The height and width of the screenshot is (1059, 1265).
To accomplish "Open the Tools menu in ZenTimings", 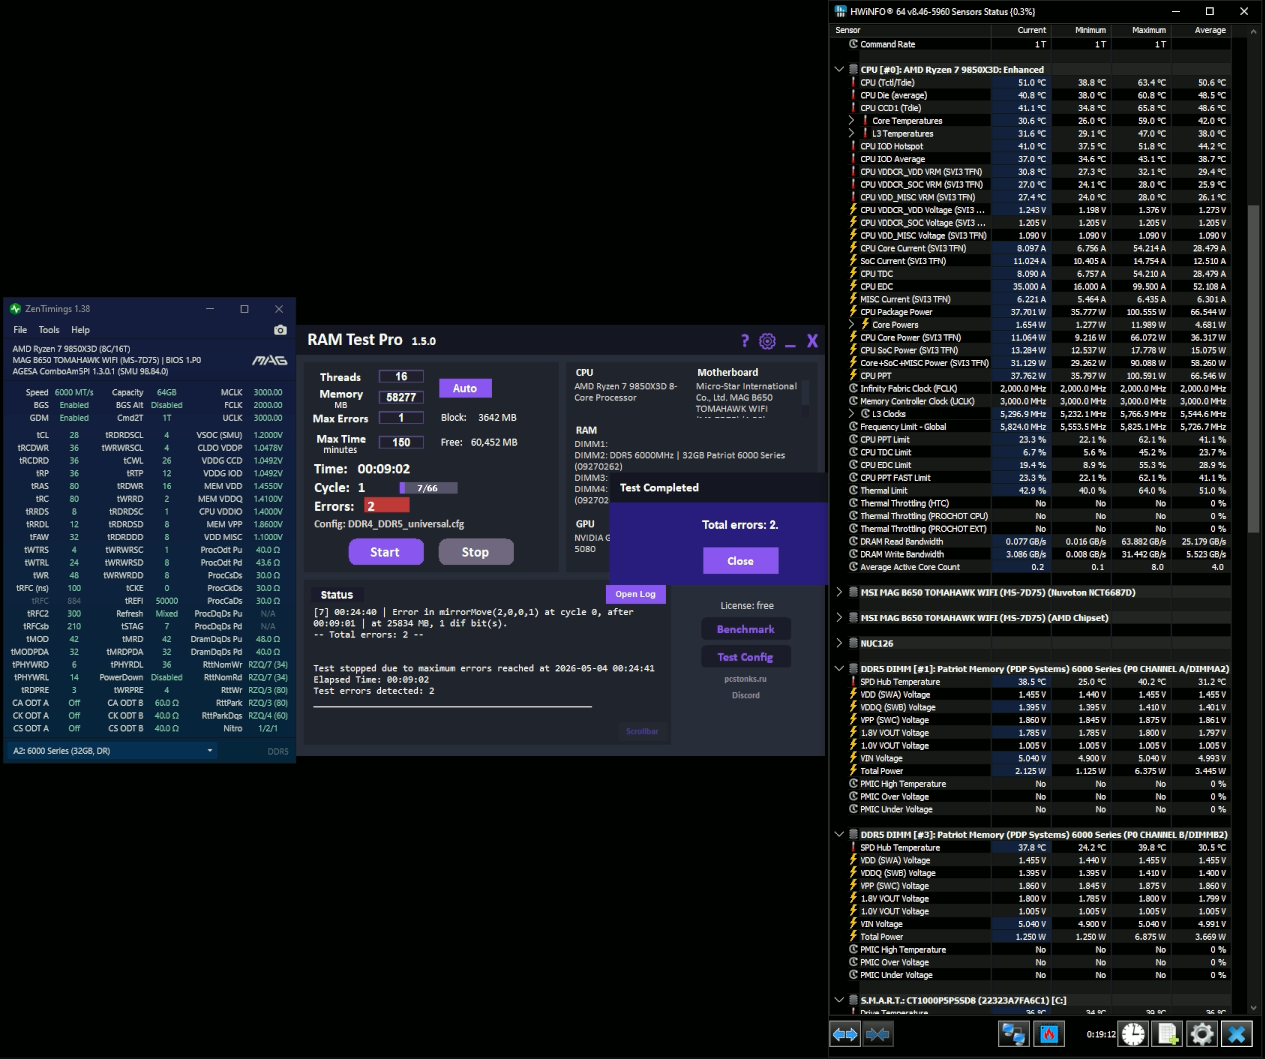I will pos(49,330).
